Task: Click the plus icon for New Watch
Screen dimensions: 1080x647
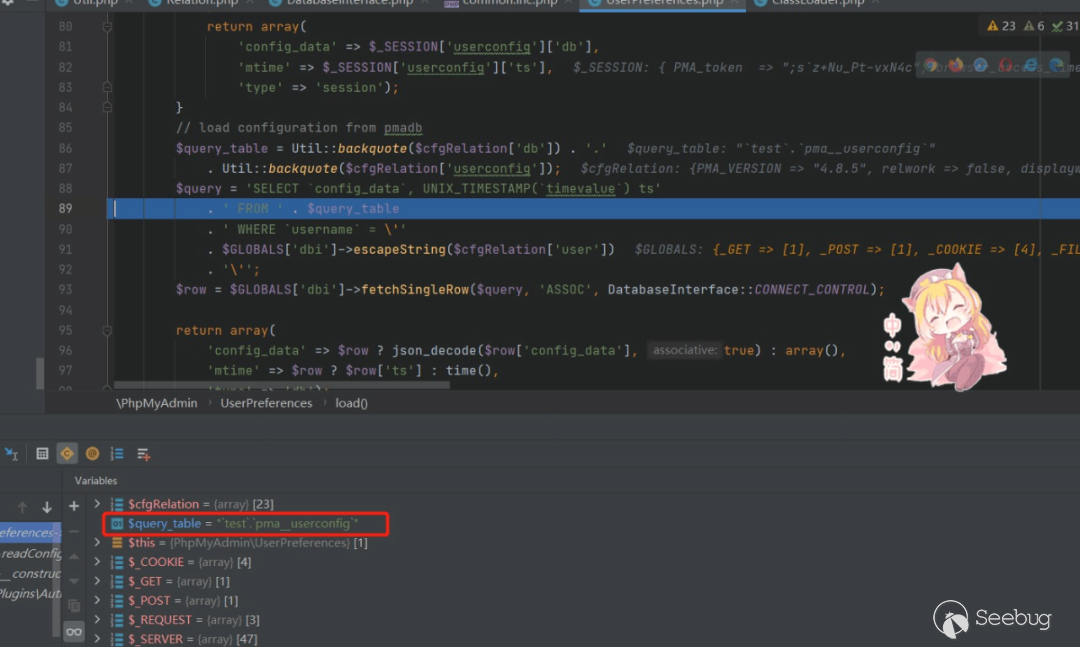Action: [x=74, y=506]
